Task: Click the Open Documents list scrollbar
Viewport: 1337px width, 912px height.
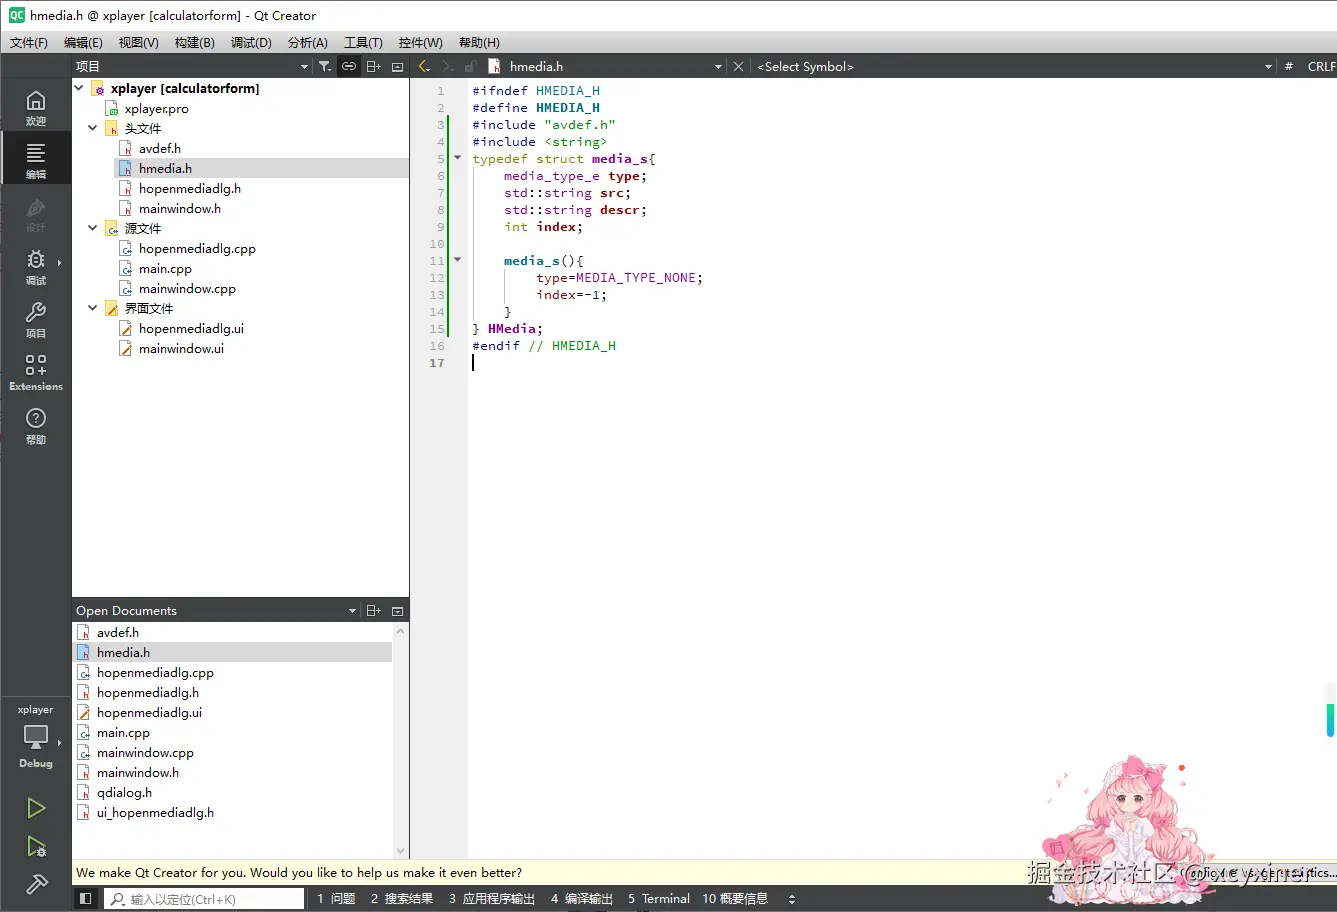Action: pyautogui.click(x=401, y=740)
